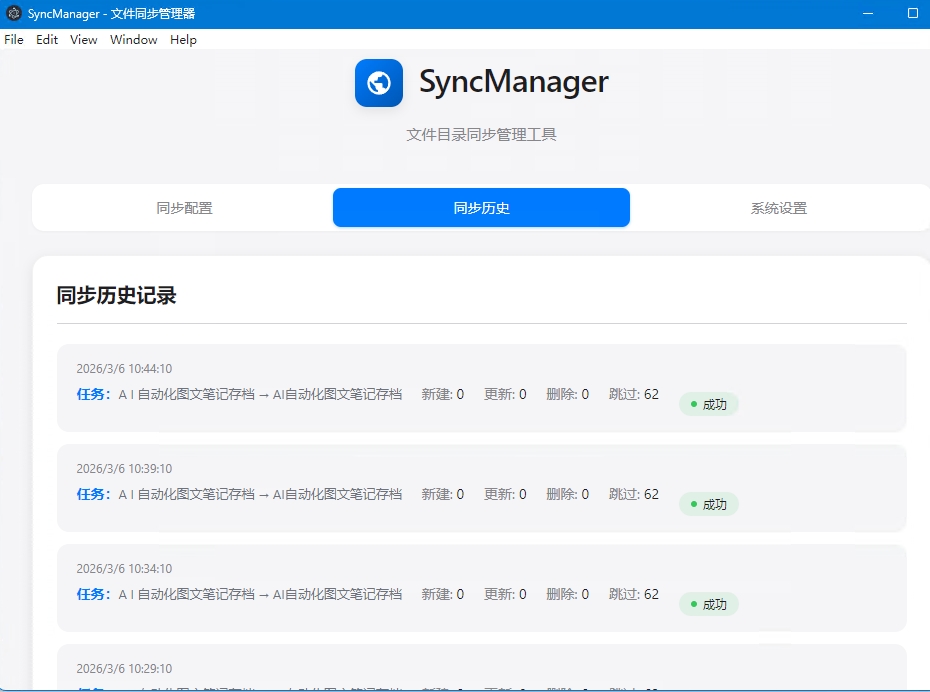Image resolution: width=930 pixels, height=692 pixels.
Task: Click the 成功 badge on the first record
Action: [x=708, y=404]
